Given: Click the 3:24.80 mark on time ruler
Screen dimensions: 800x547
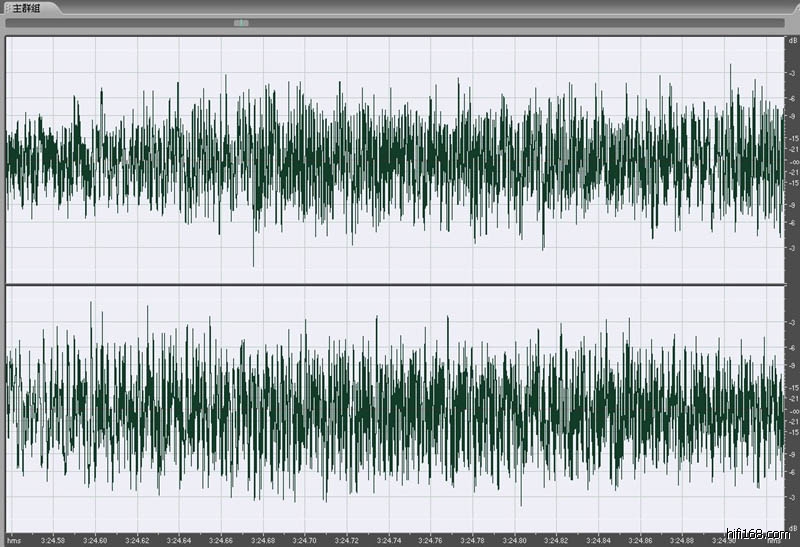Looking at the screenshot, I should (515, 540).
